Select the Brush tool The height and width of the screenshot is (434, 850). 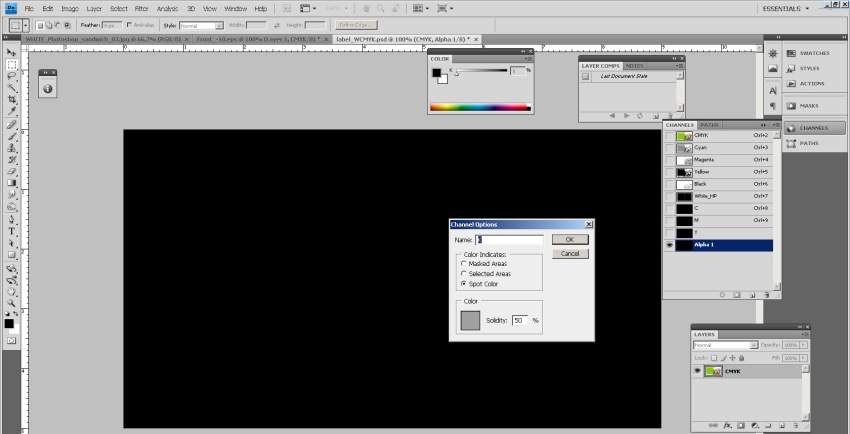coord(11,137)
